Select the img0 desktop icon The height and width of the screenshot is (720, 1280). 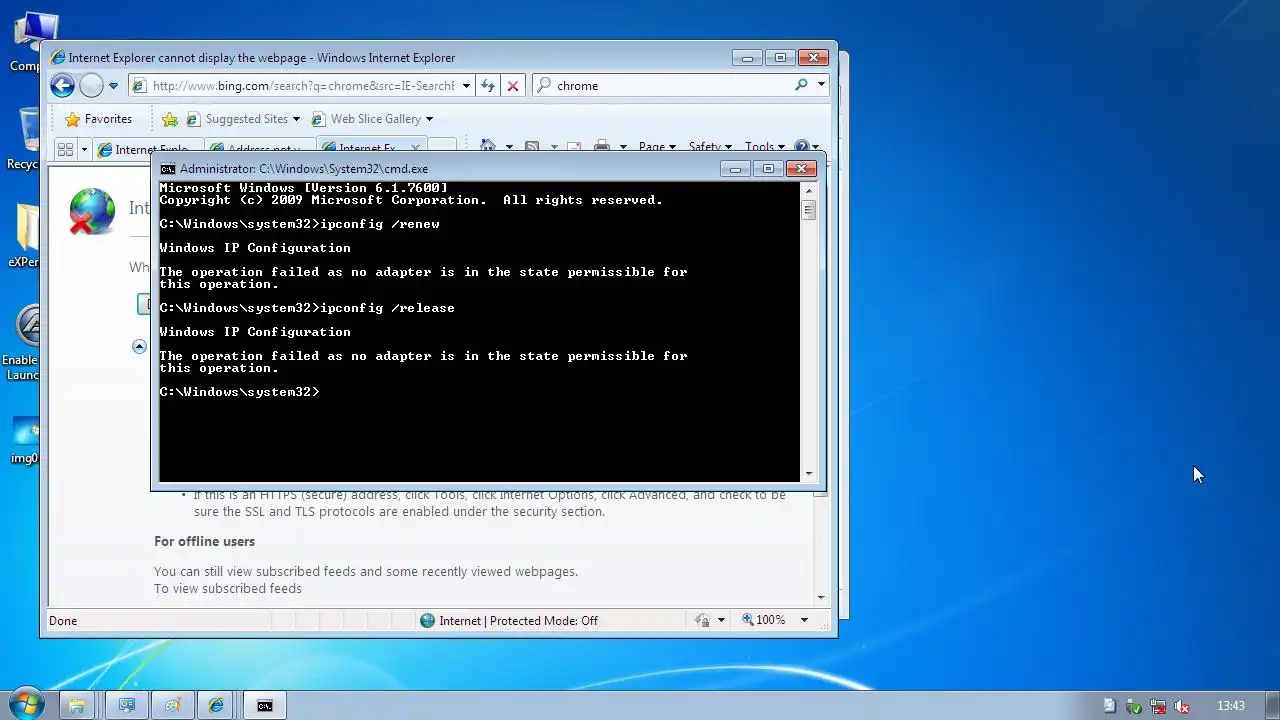click(x=24, y=441)
